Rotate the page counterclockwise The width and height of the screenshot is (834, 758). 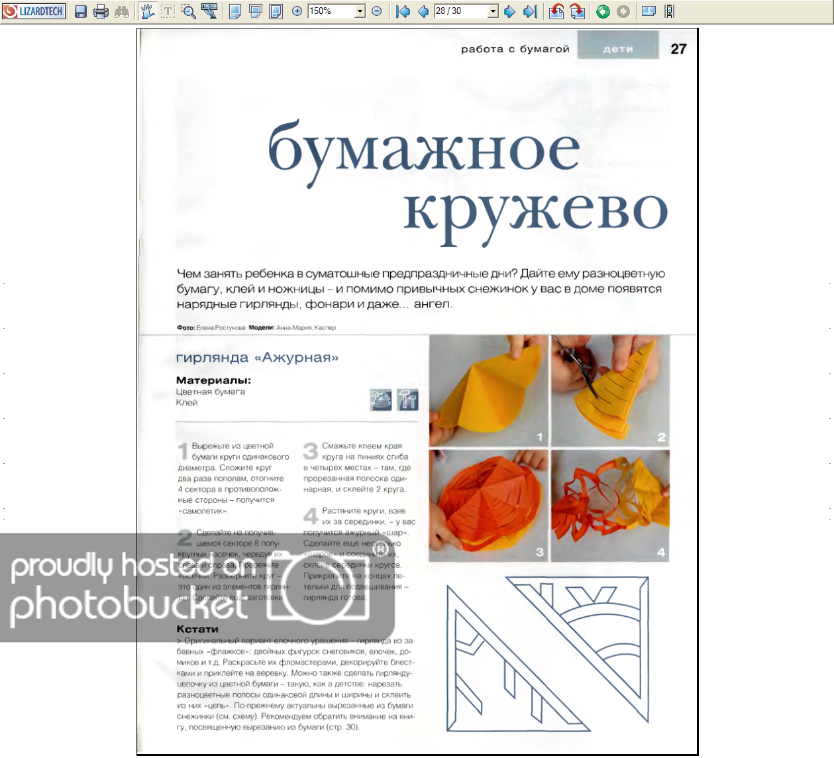click(x=557, y=11)
